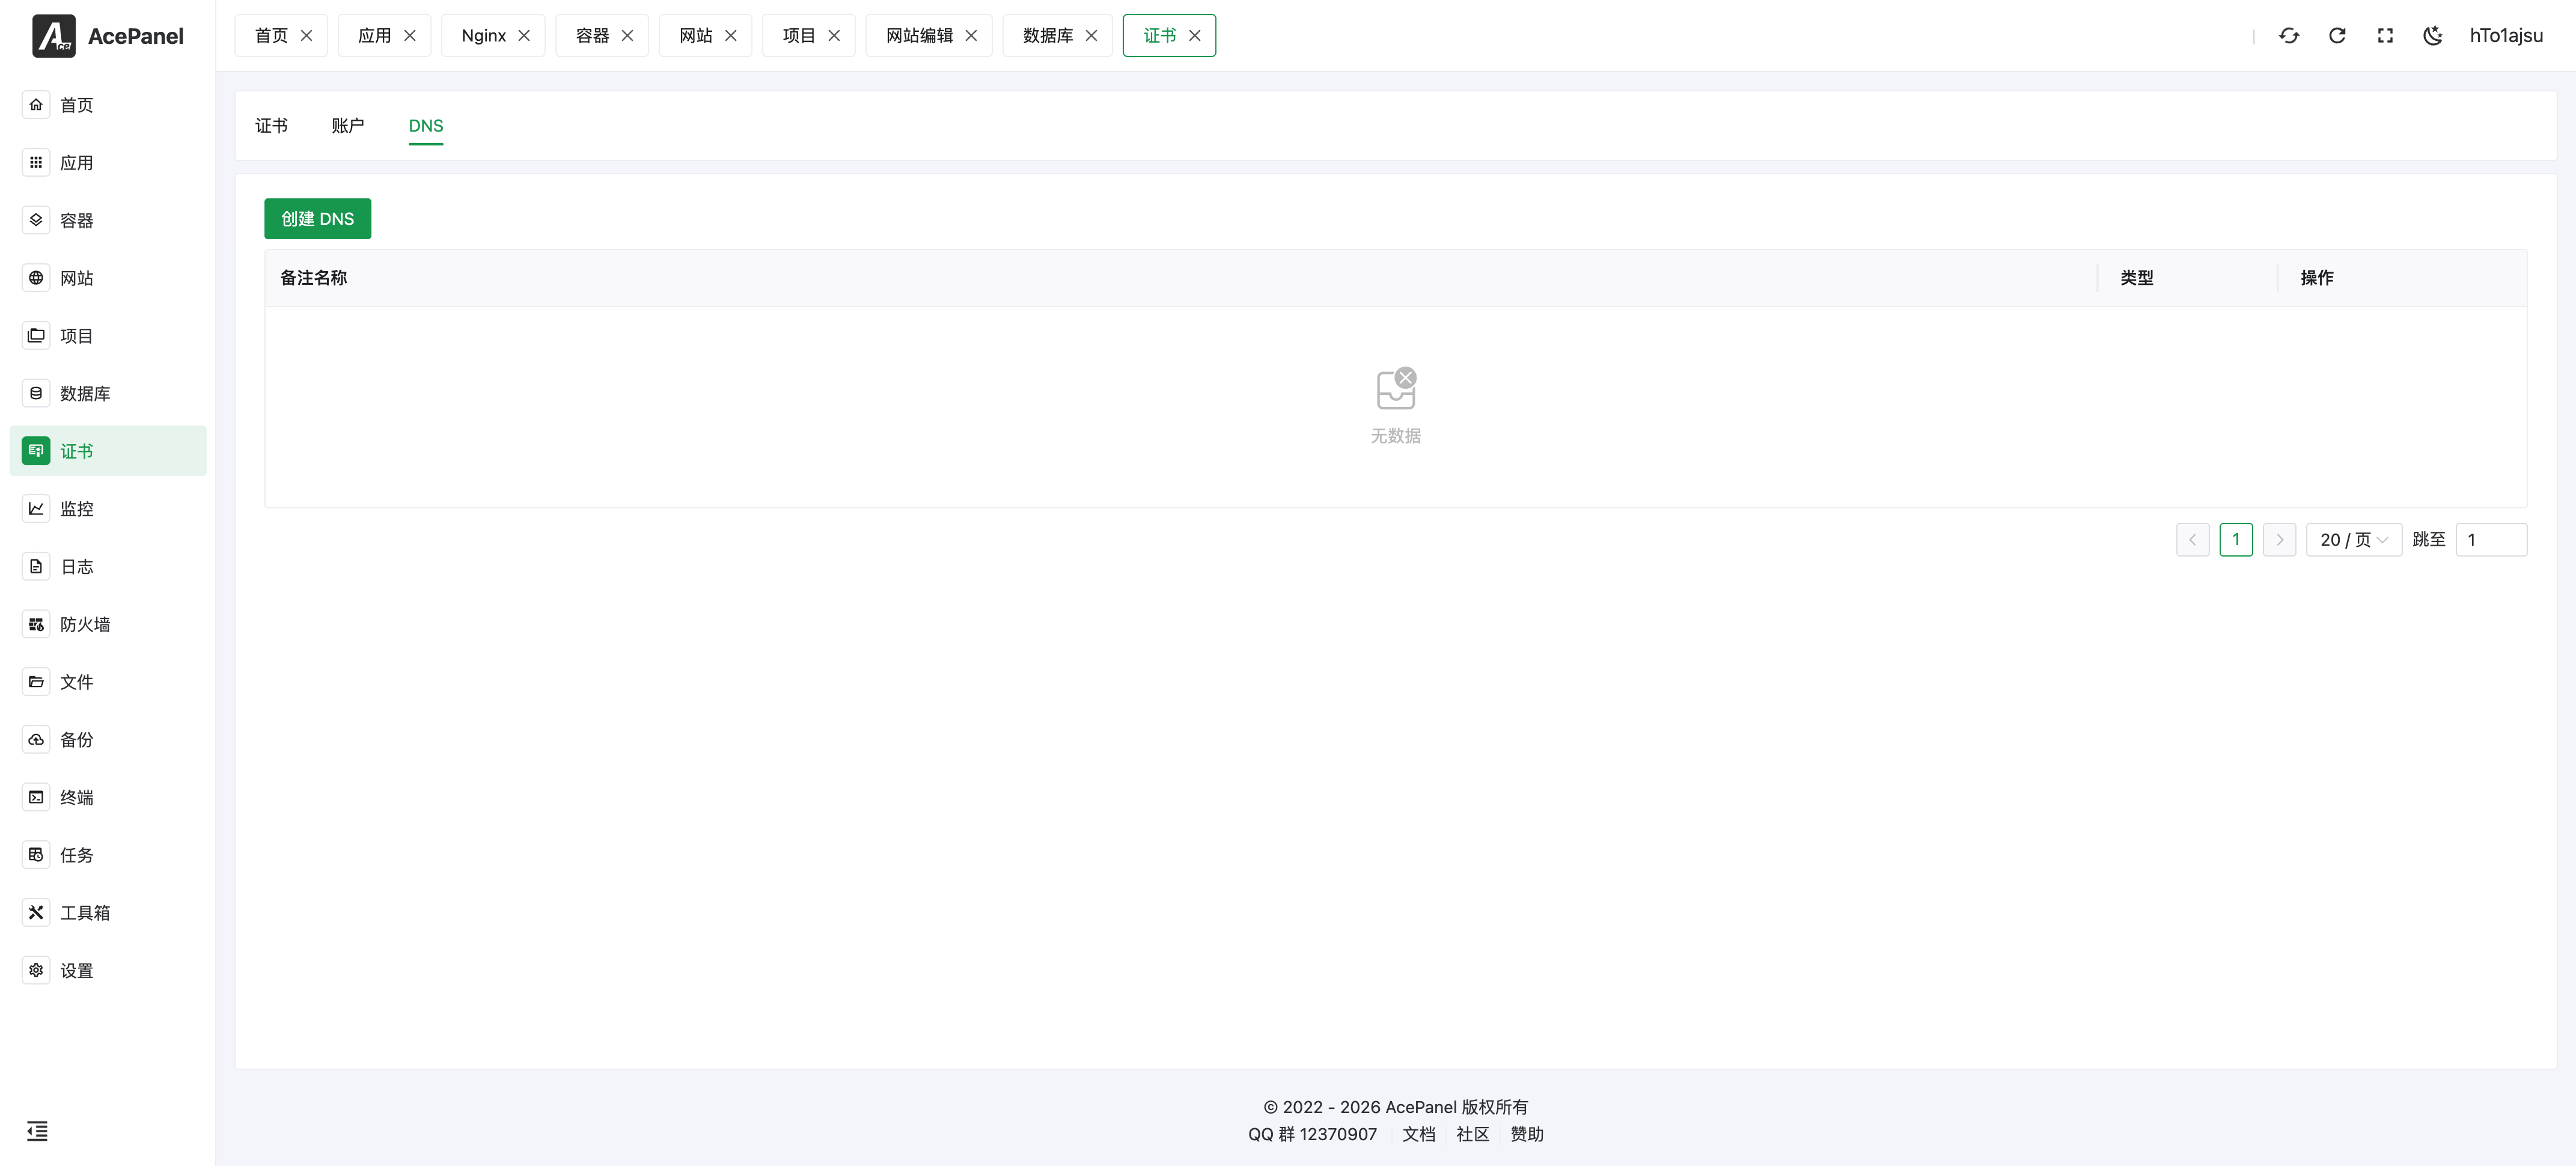Select the 防火墙 firewall icon in sidebar

tap(36, 623)
